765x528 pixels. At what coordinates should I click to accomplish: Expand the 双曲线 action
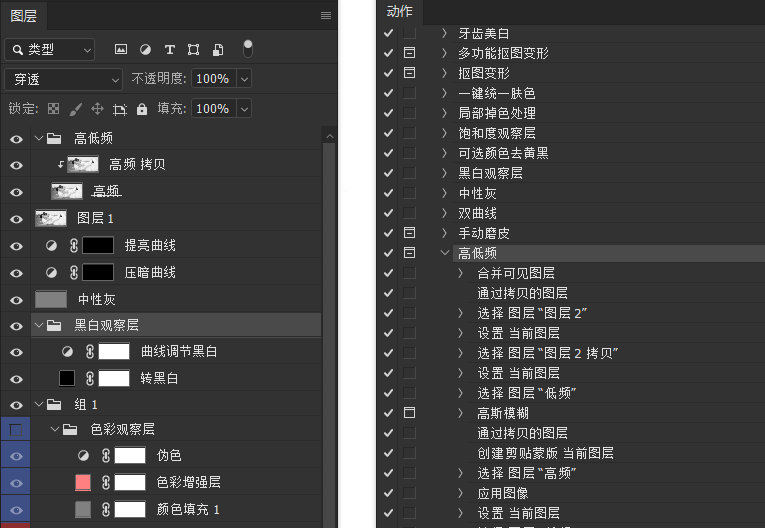point(445,213)
